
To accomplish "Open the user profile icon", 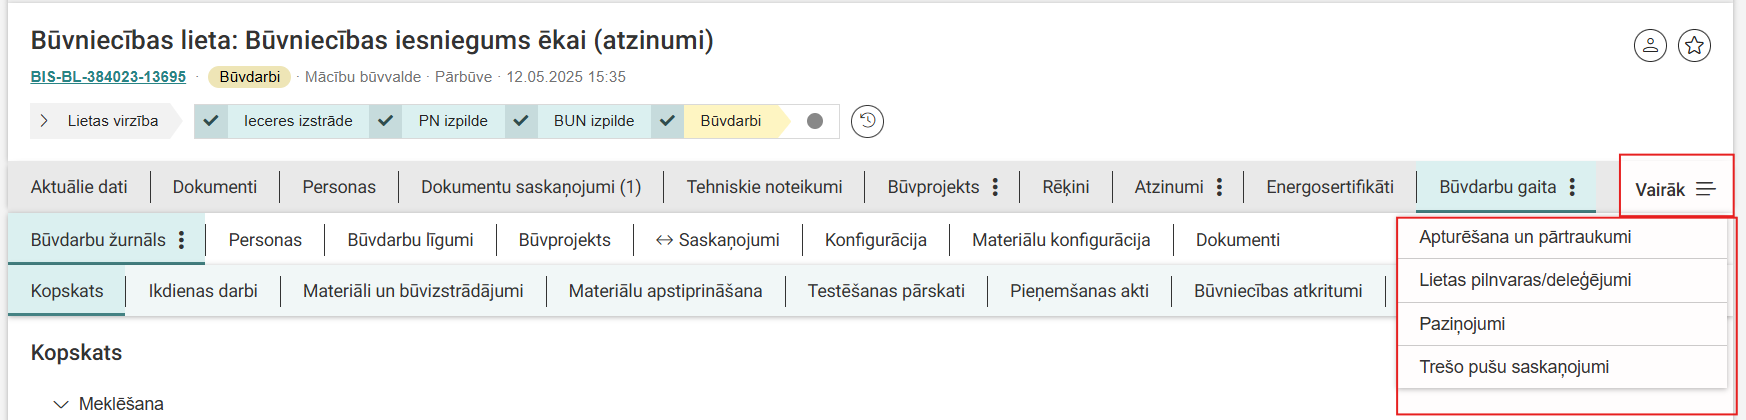I will [1650, 45].
